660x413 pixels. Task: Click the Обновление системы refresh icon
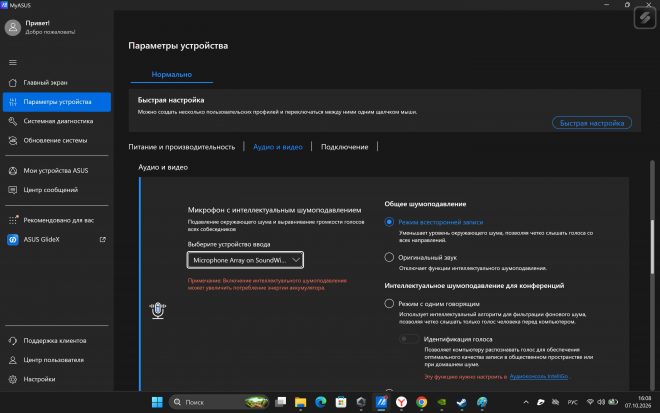coord(13,140)
